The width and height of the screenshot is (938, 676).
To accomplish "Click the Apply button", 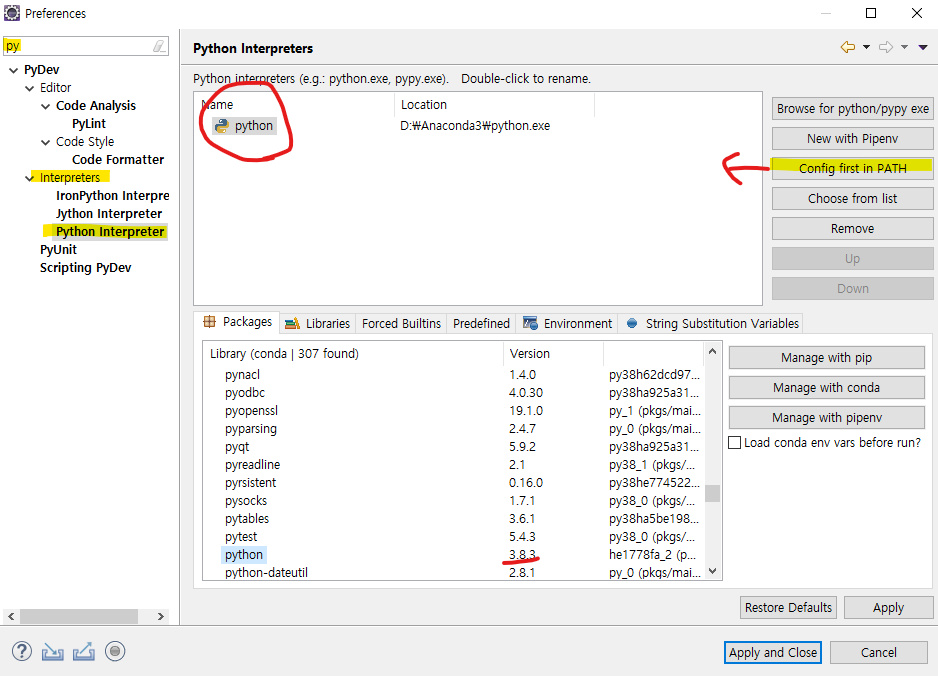I will [x=888, y=607].
